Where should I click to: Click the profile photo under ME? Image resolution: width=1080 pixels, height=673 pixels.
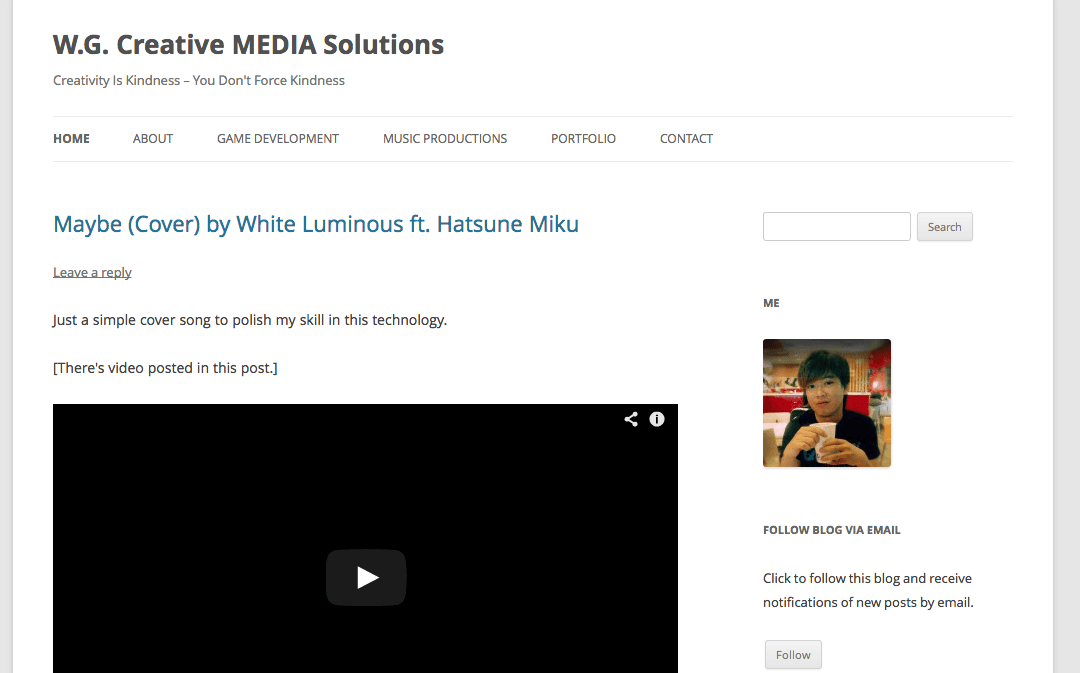pos(827,403)
